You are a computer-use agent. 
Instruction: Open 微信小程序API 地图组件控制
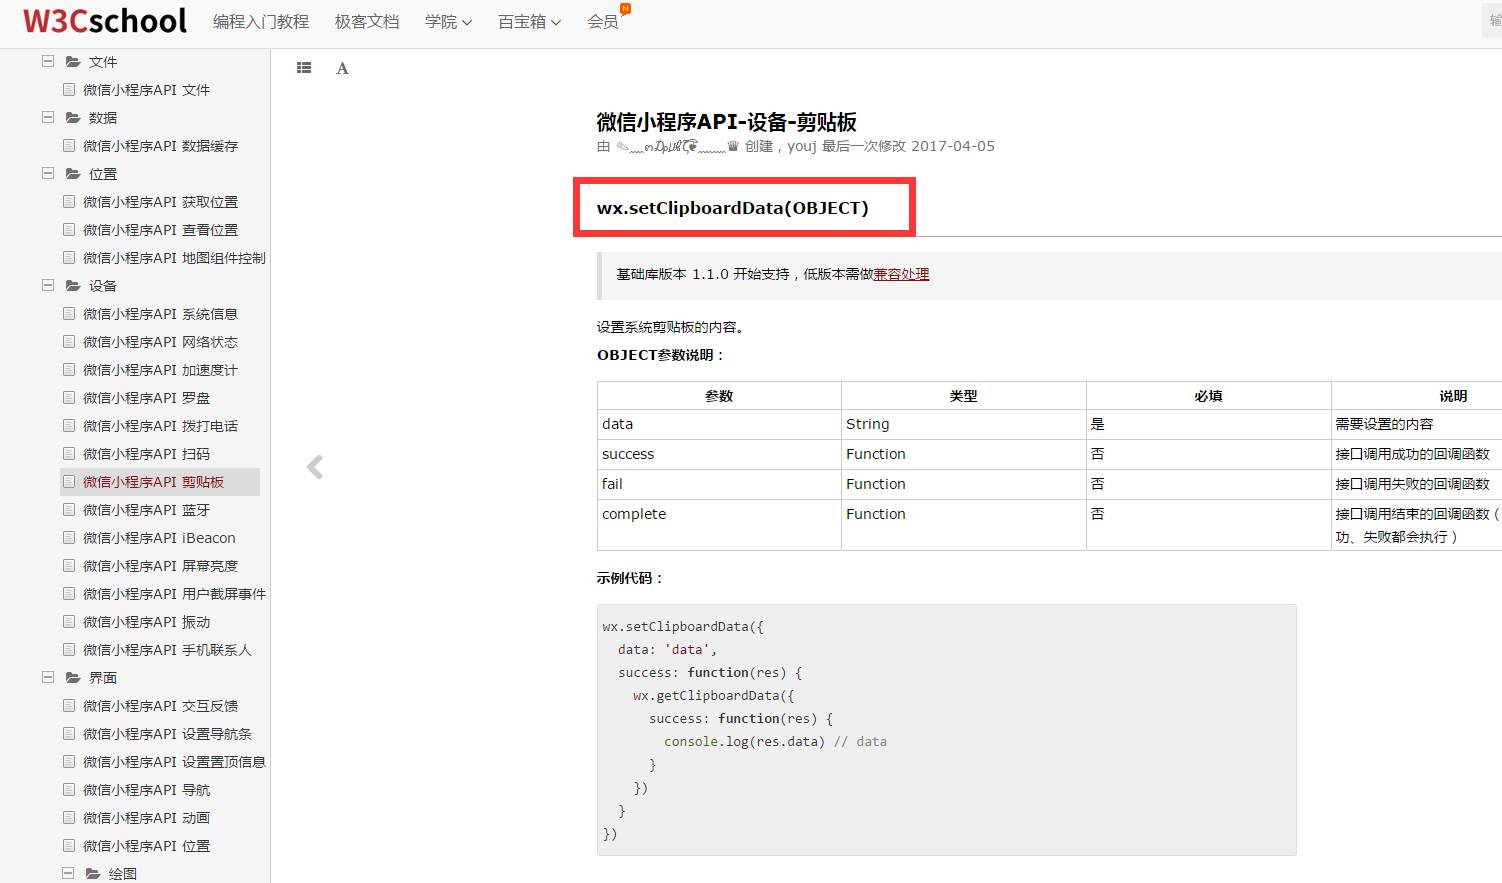pos(174,258)
